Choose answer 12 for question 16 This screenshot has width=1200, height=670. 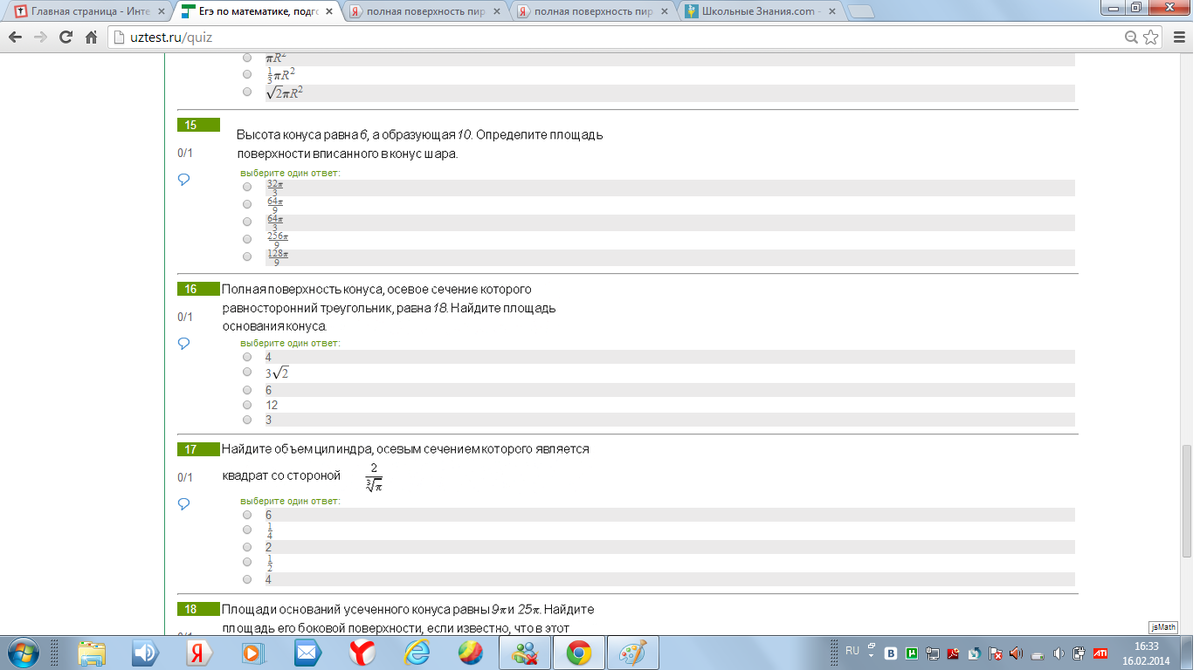pos(247,405)
